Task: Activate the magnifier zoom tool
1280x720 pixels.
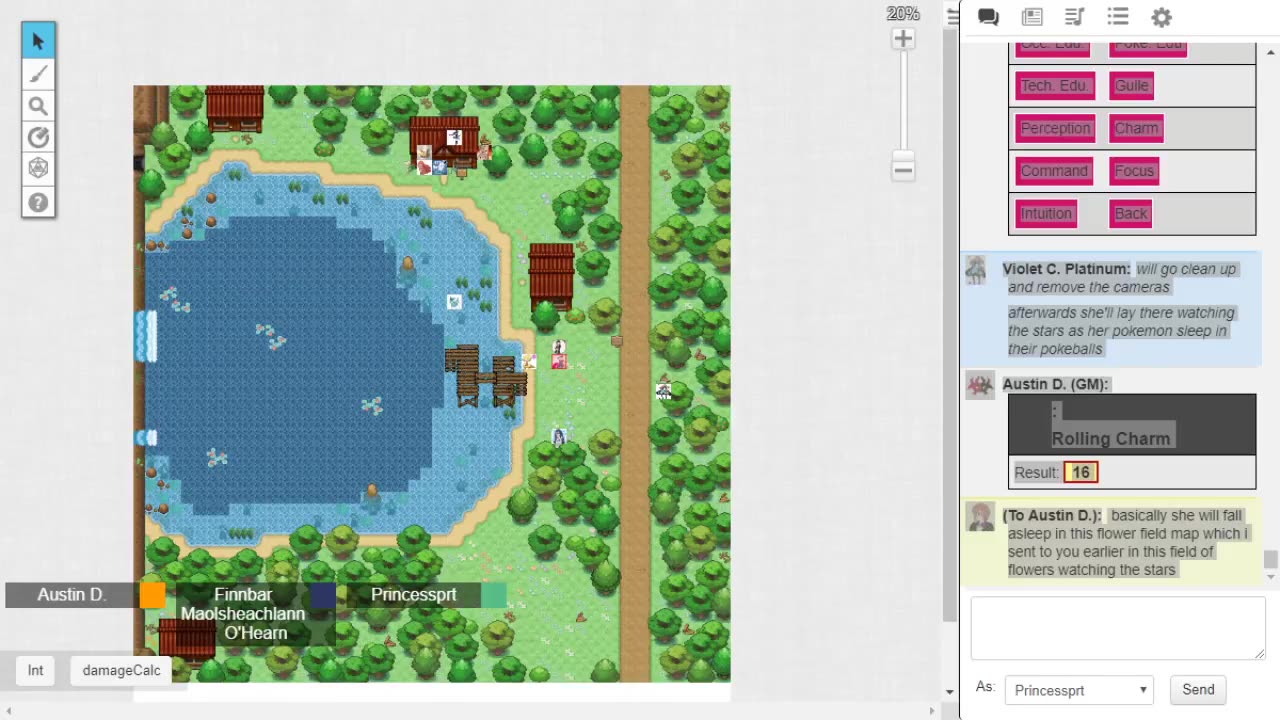Action: [x=38, y=106]
